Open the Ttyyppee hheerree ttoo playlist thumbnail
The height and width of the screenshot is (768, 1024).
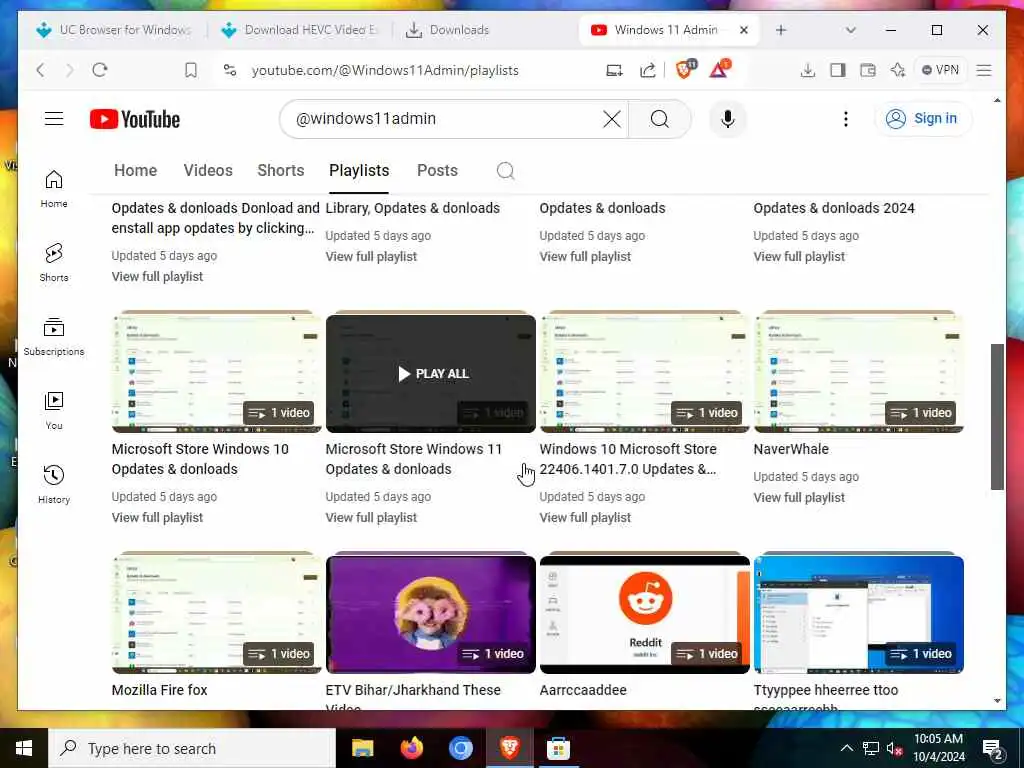point(859,613)
